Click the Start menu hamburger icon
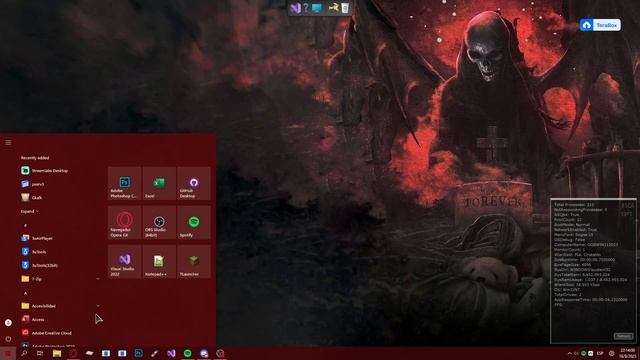The width and height of the screenshot is (640, 360). (8, 142)
